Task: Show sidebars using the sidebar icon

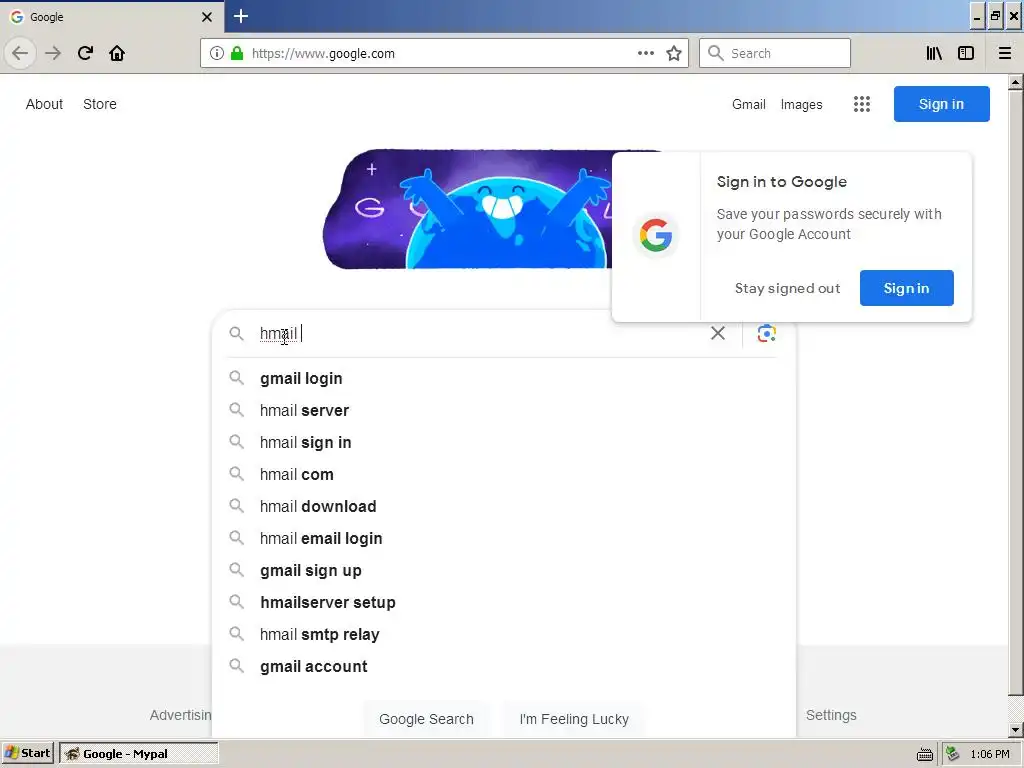Action: tap(966, 54)
